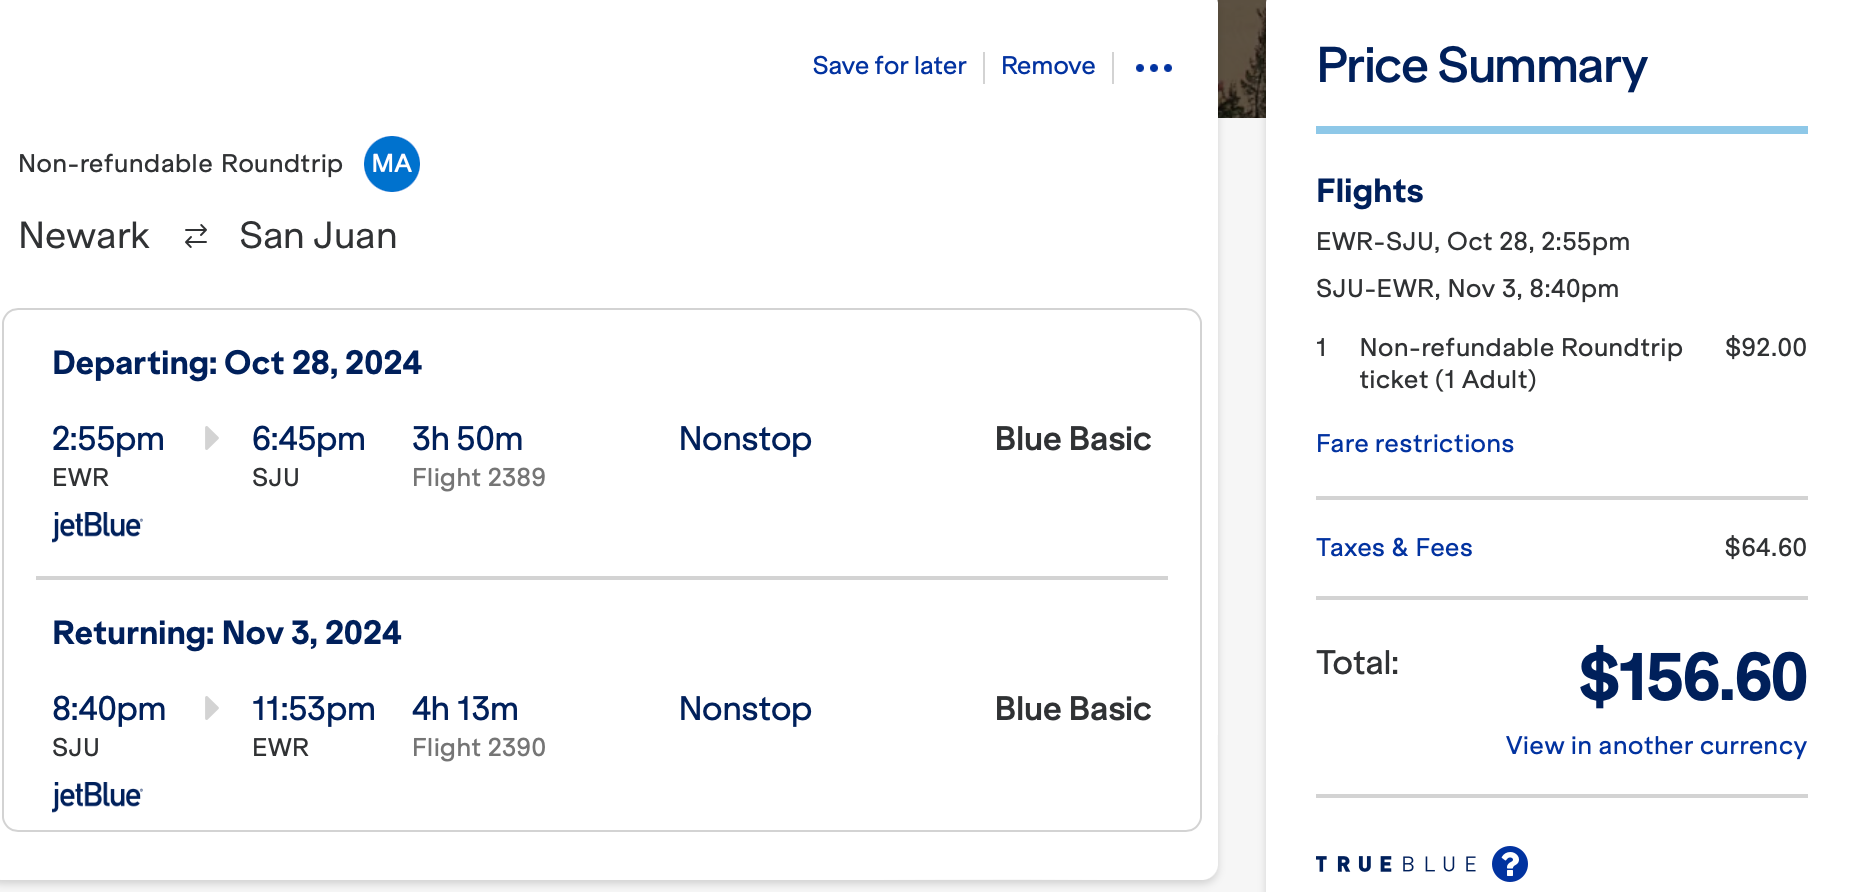Click the MA account avatar badge

click(x=391, y=163)
